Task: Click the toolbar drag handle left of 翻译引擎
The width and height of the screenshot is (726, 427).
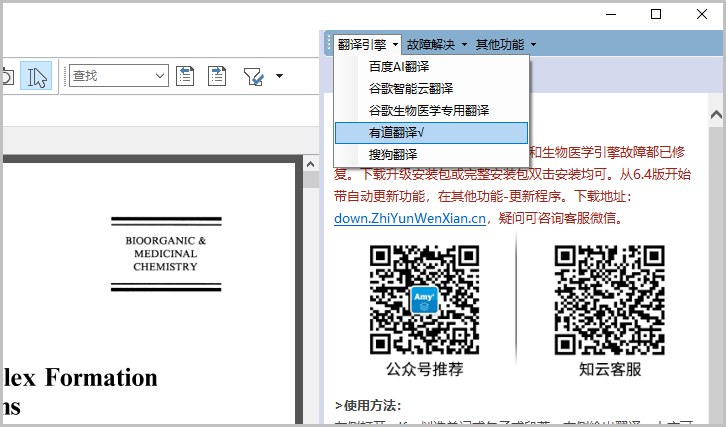Action: [x=329, y=44]
